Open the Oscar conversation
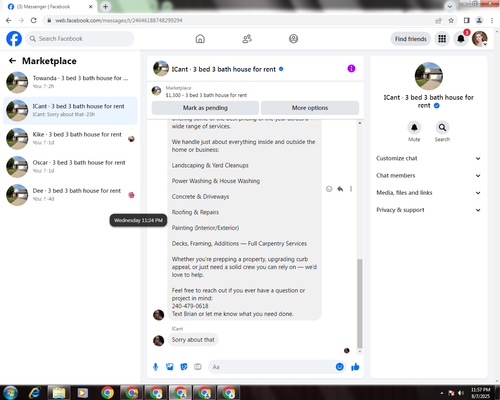Image resolution: width=500 pixels, height=400 pixels. [x=70, y=167]
